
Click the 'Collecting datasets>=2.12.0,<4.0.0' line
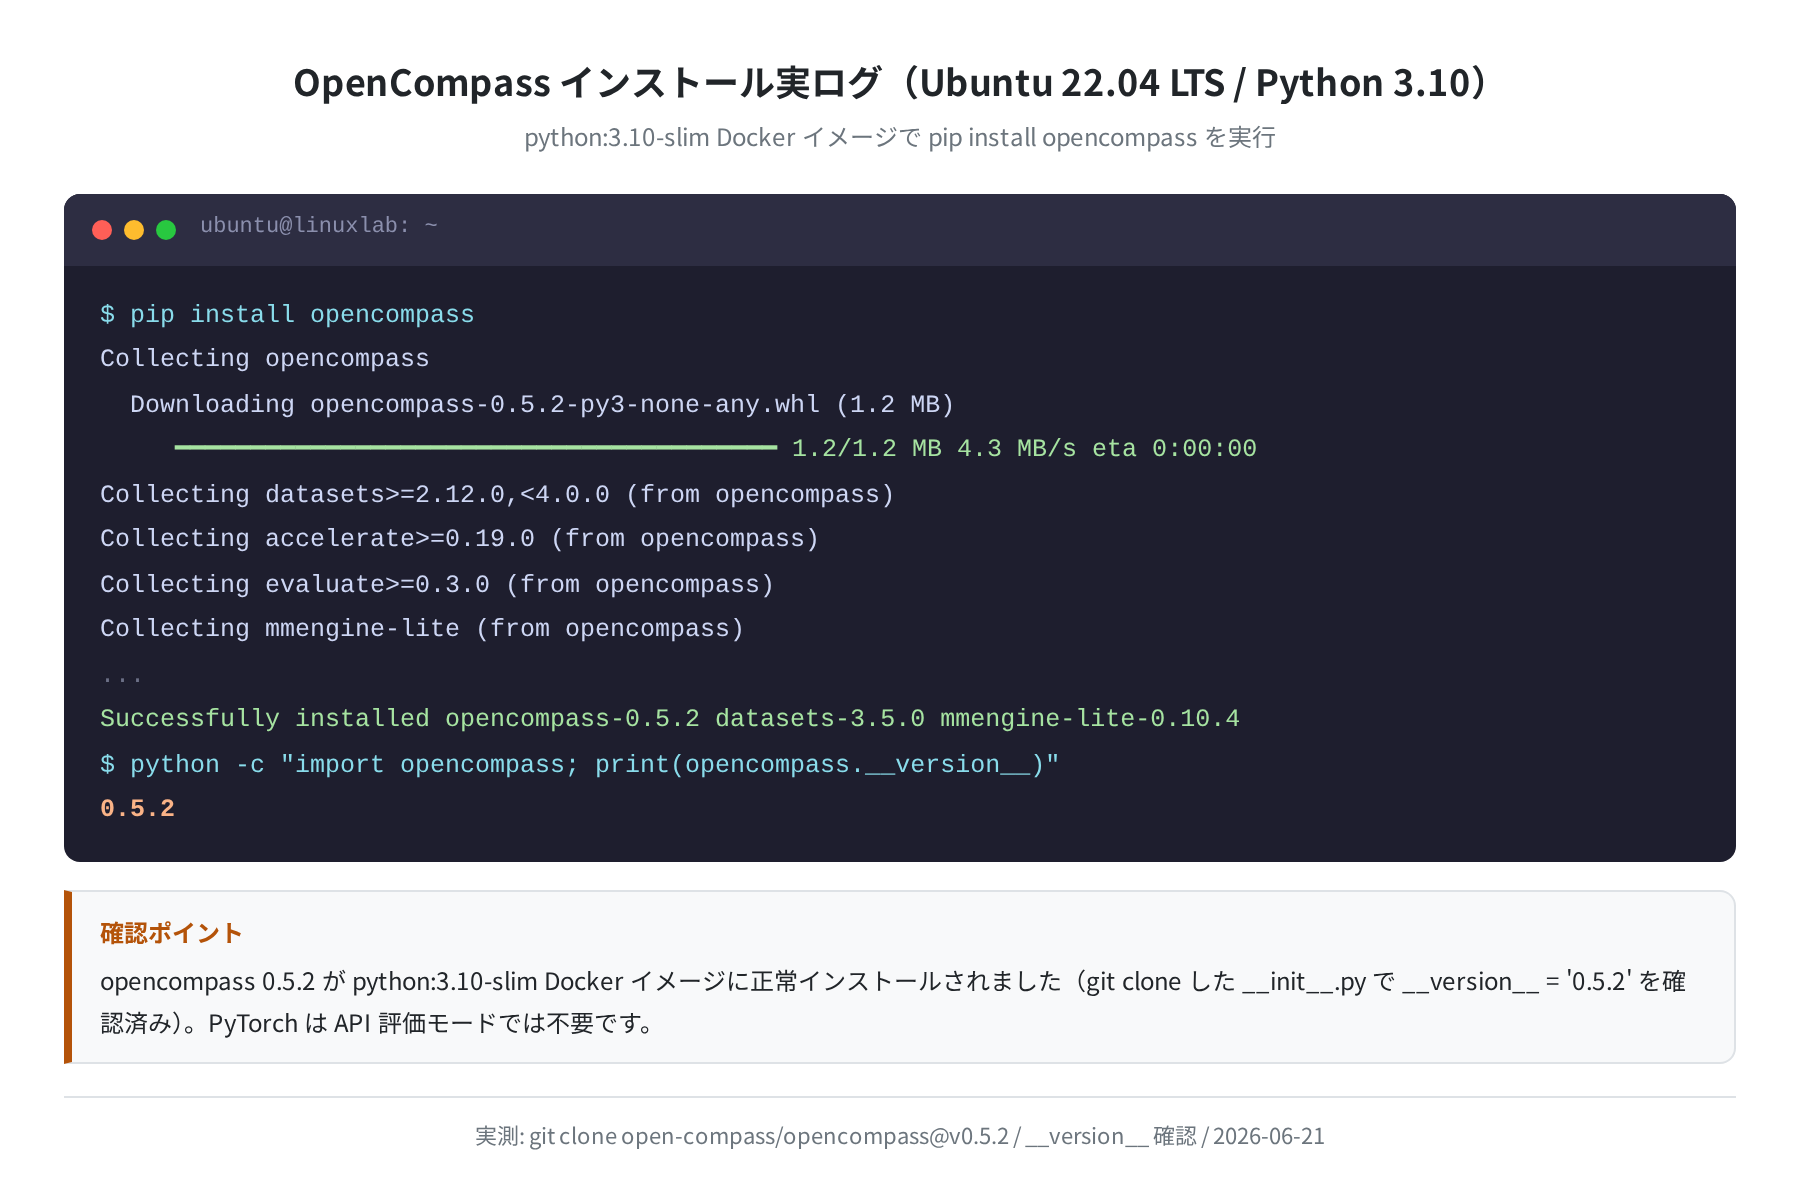[x=497, y=494]
